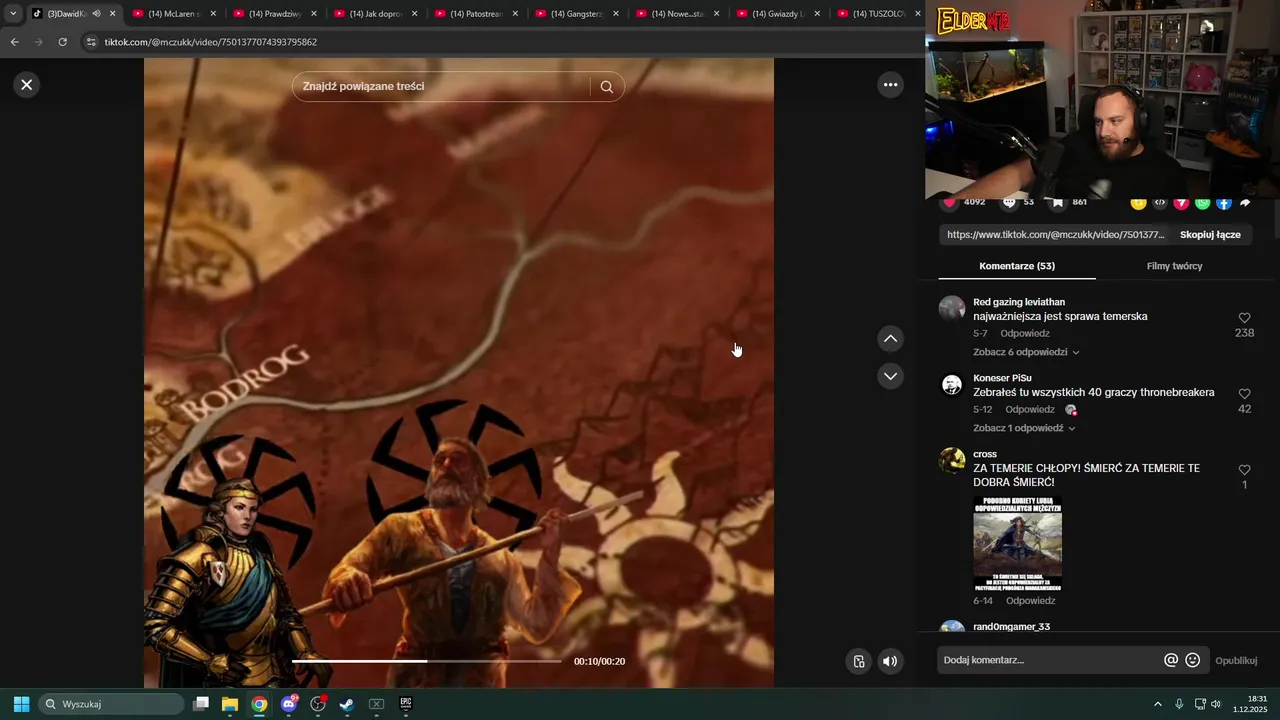Reply to Red gazing leviathan's comment
Image resolution: width=1280 pixels, height=720 pixels.
coord(1025,334)
